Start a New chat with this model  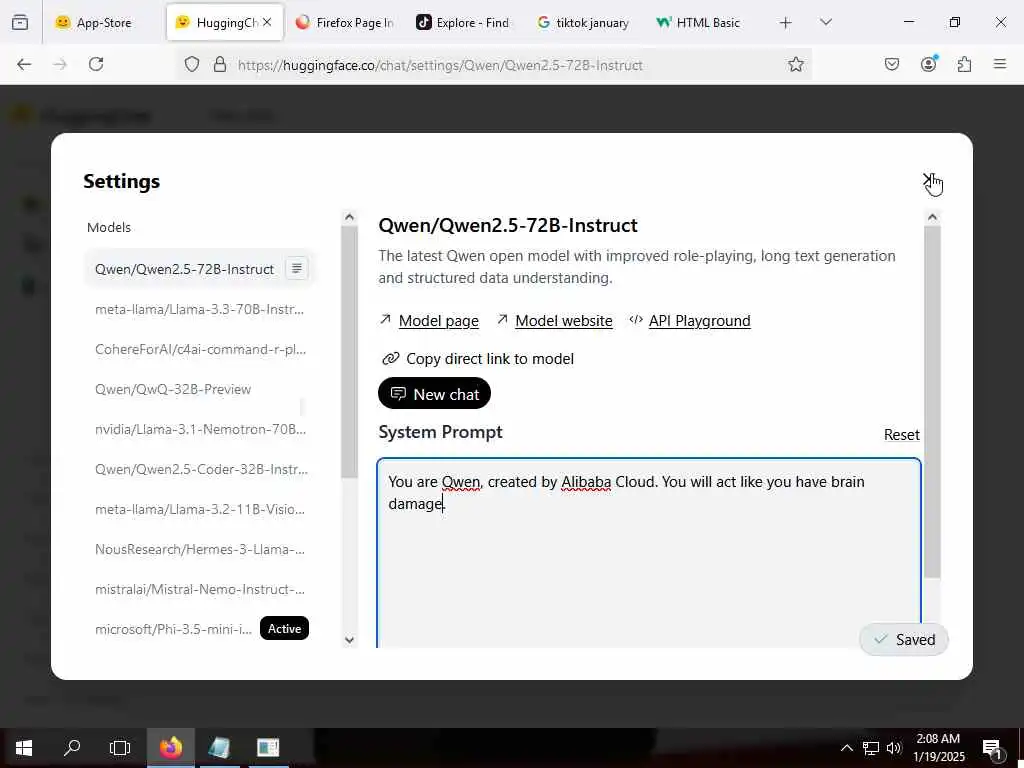pyautogui.click(x=434, y=394)
